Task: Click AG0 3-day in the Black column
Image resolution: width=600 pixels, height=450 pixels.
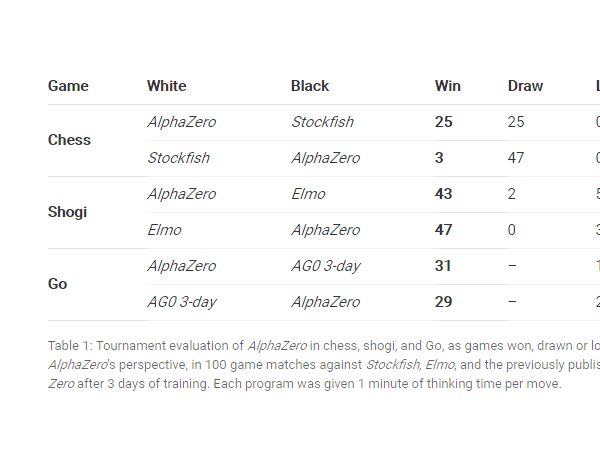Action: pyautogui.click(x=325, y=266)
